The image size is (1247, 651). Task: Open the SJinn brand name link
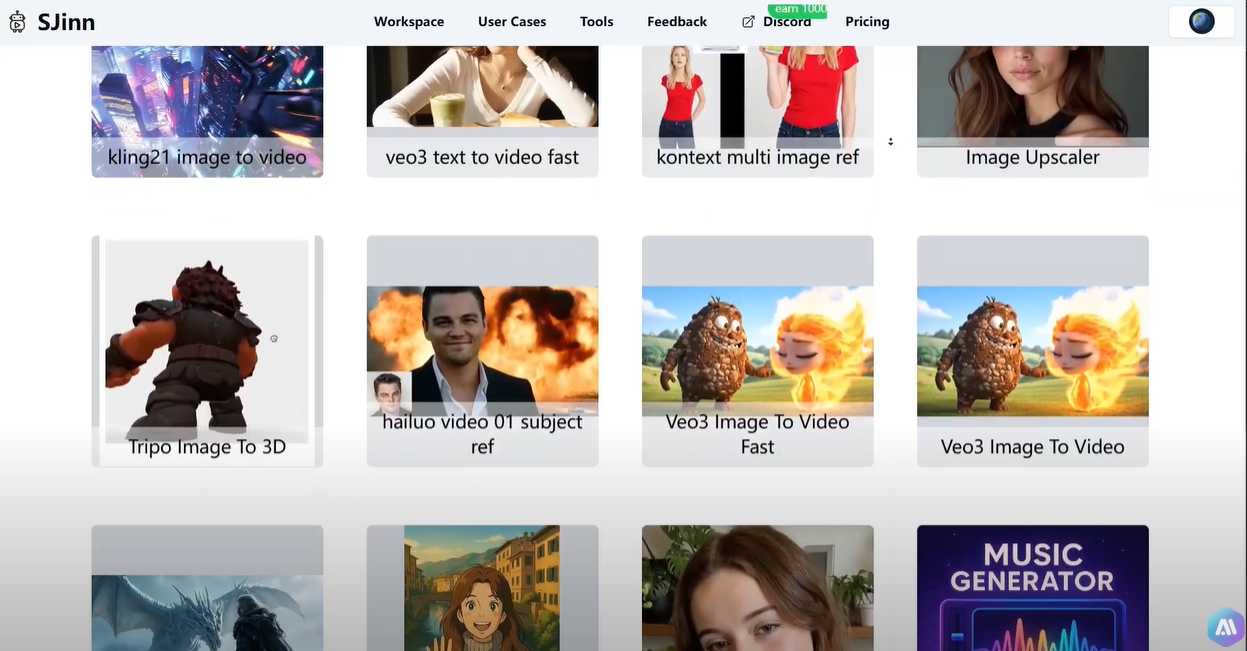(66, 21)
